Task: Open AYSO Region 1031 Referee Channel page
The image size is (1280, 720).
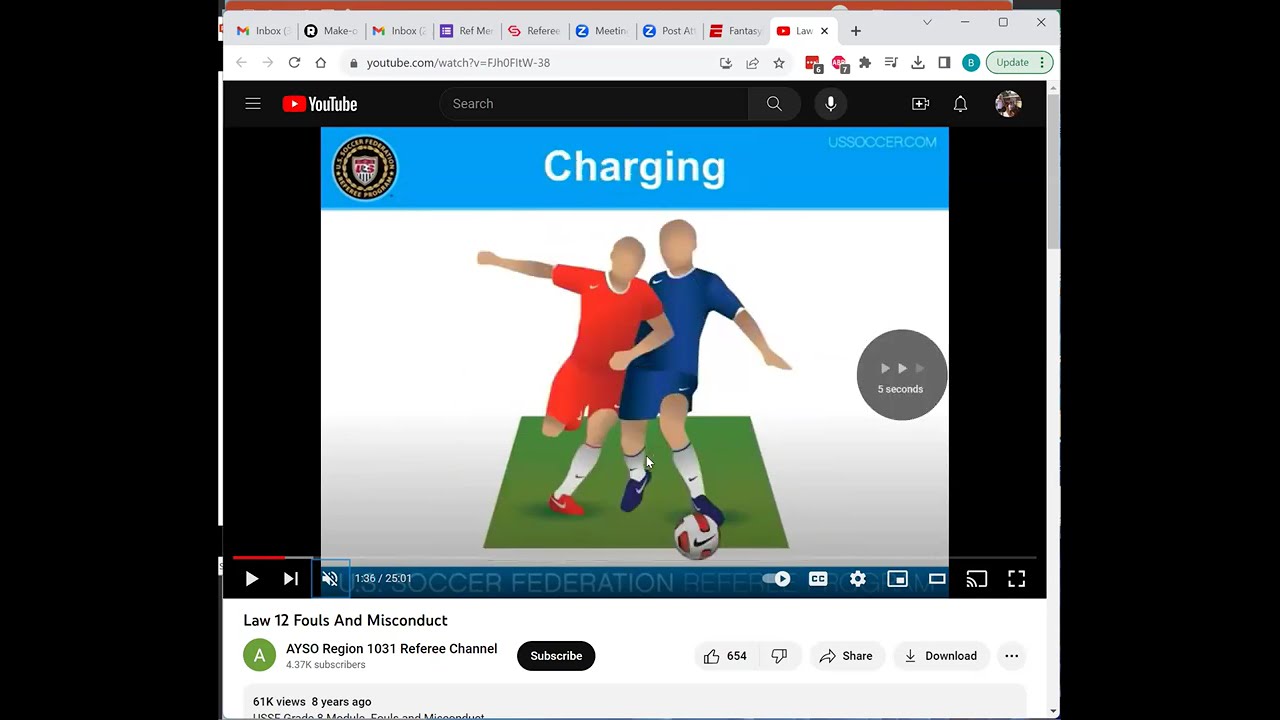Action: pos(391,649)
